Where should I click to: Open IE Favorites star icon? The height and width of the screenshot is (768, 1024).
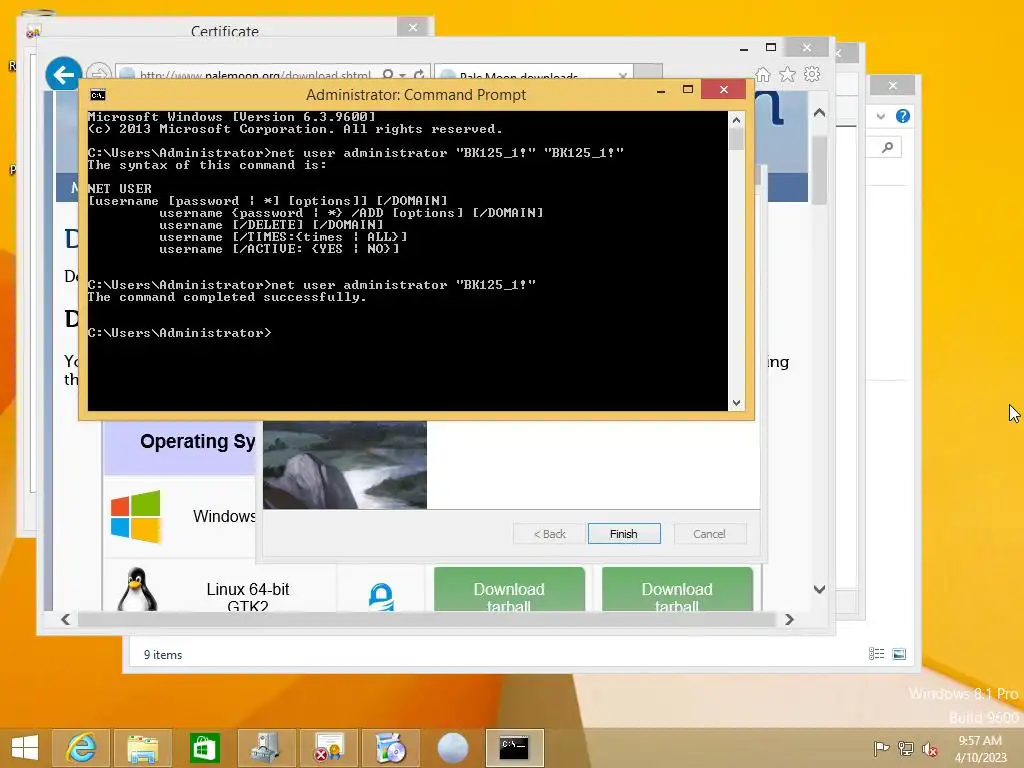coord(788,74)
